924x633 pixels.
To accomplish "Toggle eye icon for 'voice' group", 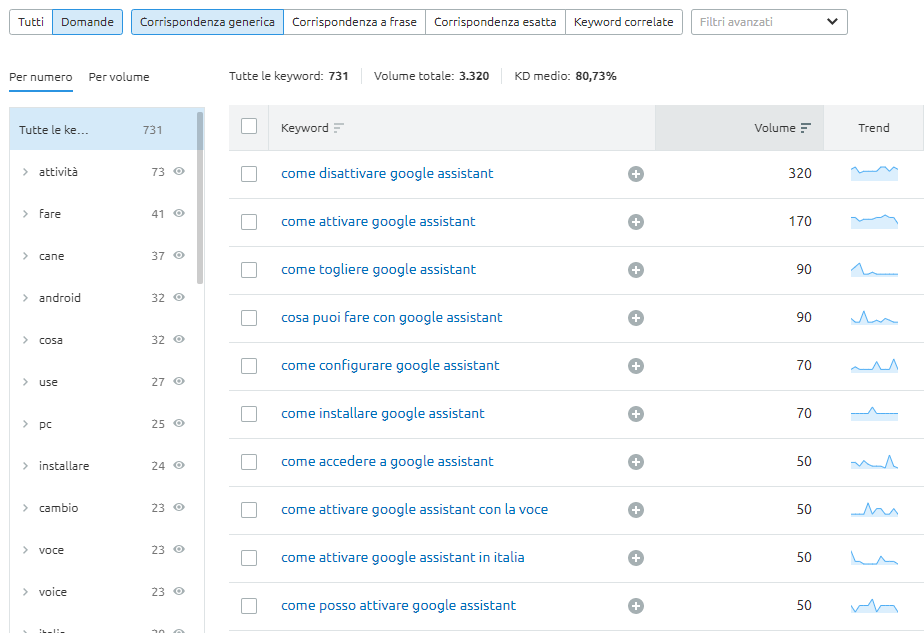I will click(179, 591).
